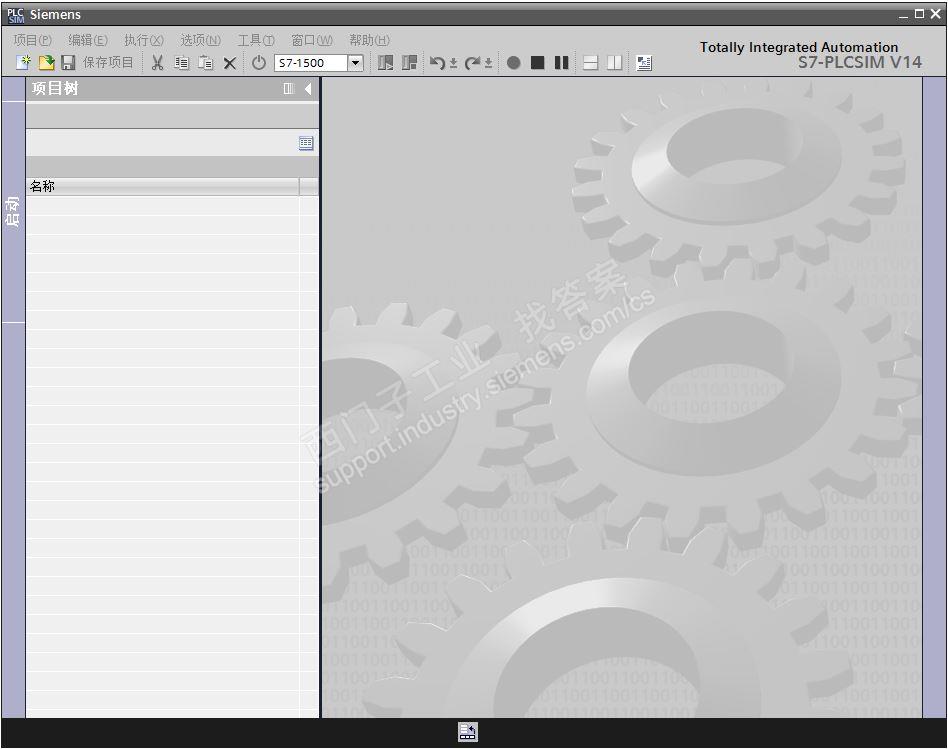Open the redo history dropdown arrow
This screenshot has height=749, width=948.
489,63
